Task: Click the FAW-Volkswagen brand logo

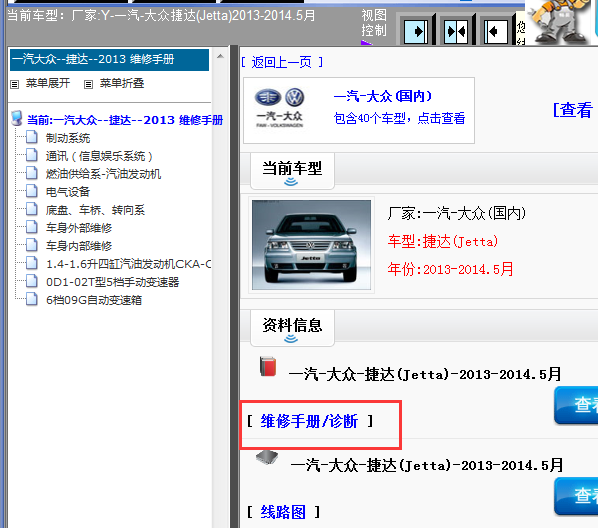Action: click(x=280, y=108)
